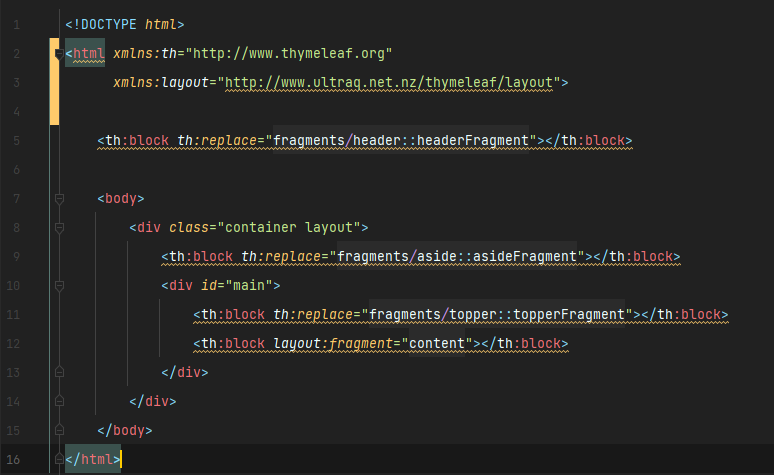This screenshot has width=774, height=475.
Task: Click fragments/header::headerFragment value
Action: 401,141
